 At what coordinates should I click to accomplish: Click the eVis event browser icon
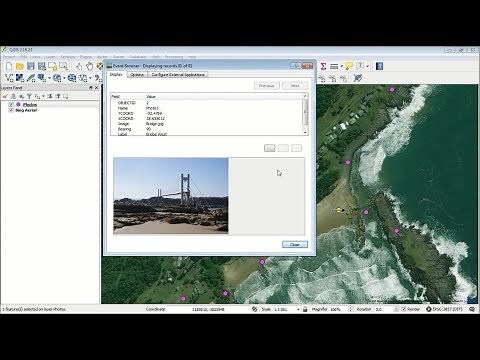[x=358, y=78]
